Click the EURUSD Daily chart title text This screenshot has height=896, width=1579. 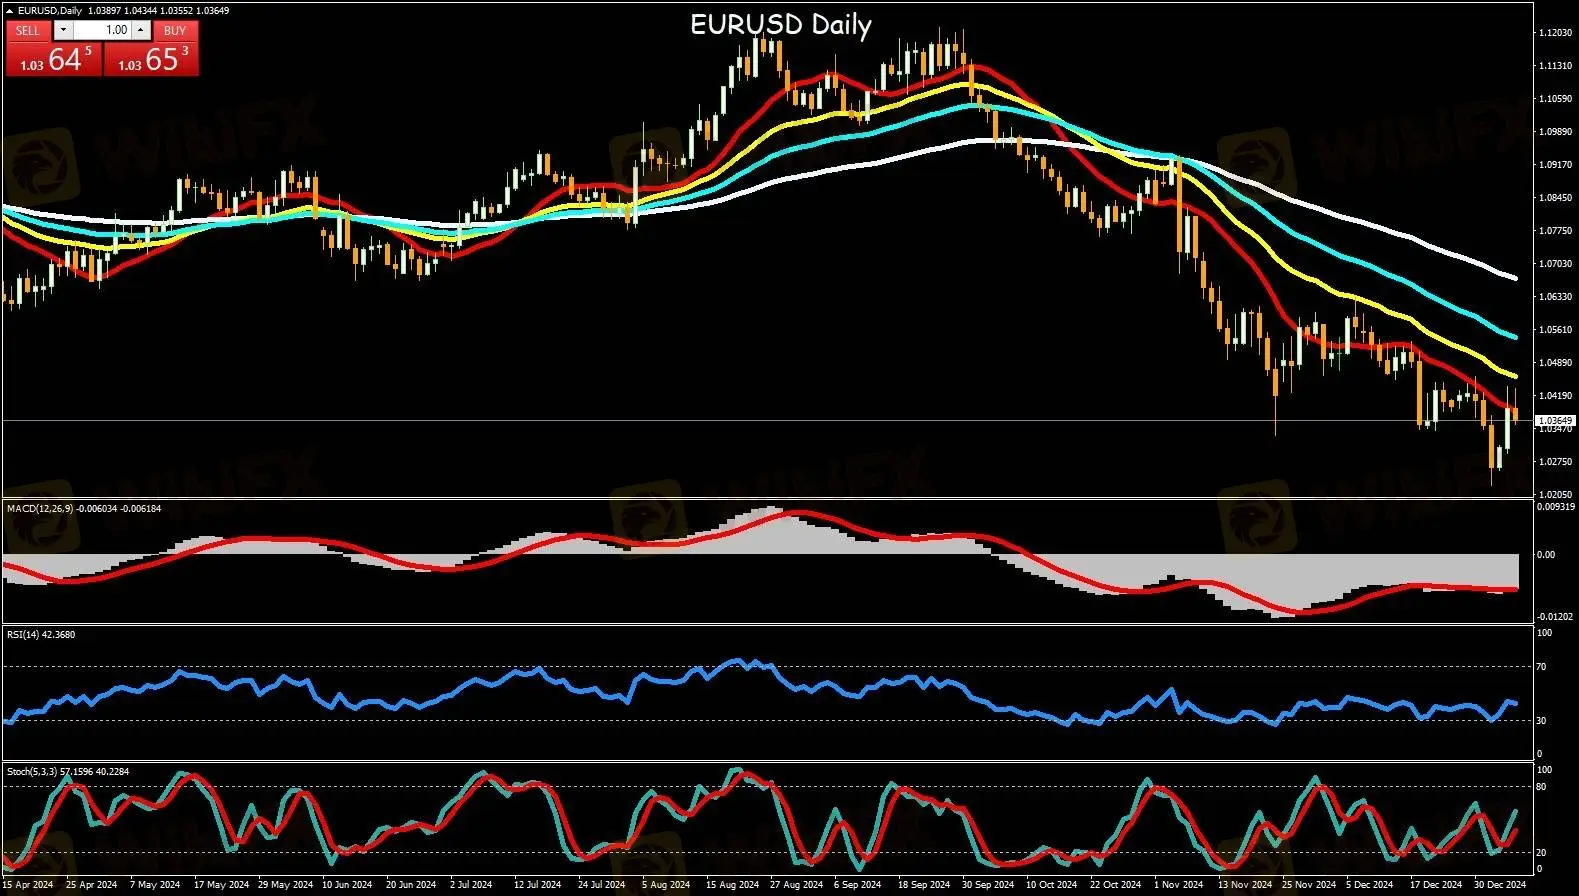pyautogui.click(x=780, y=25)
